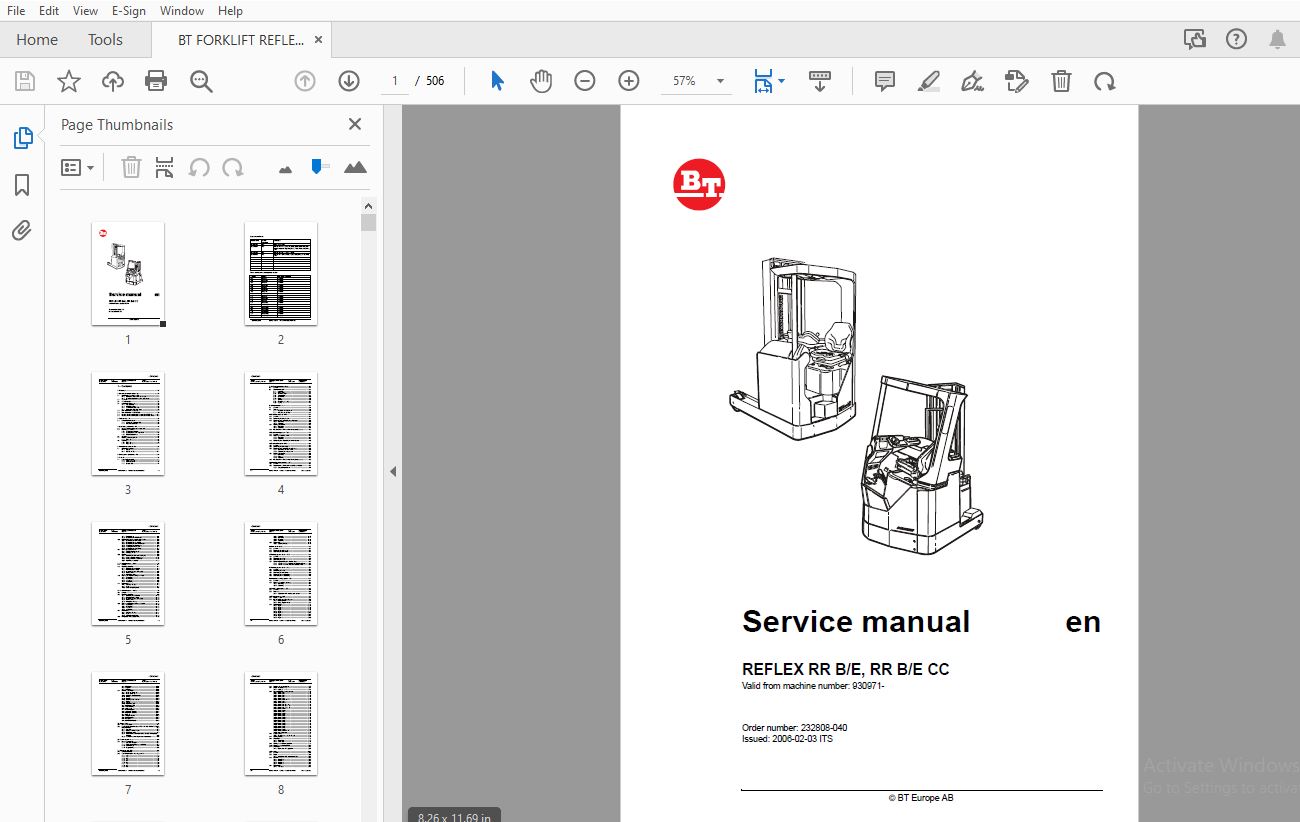This screenshot has height=822, width=1300.
Task: Open the Attachments paperclip panel
Action: coord(22,231)
